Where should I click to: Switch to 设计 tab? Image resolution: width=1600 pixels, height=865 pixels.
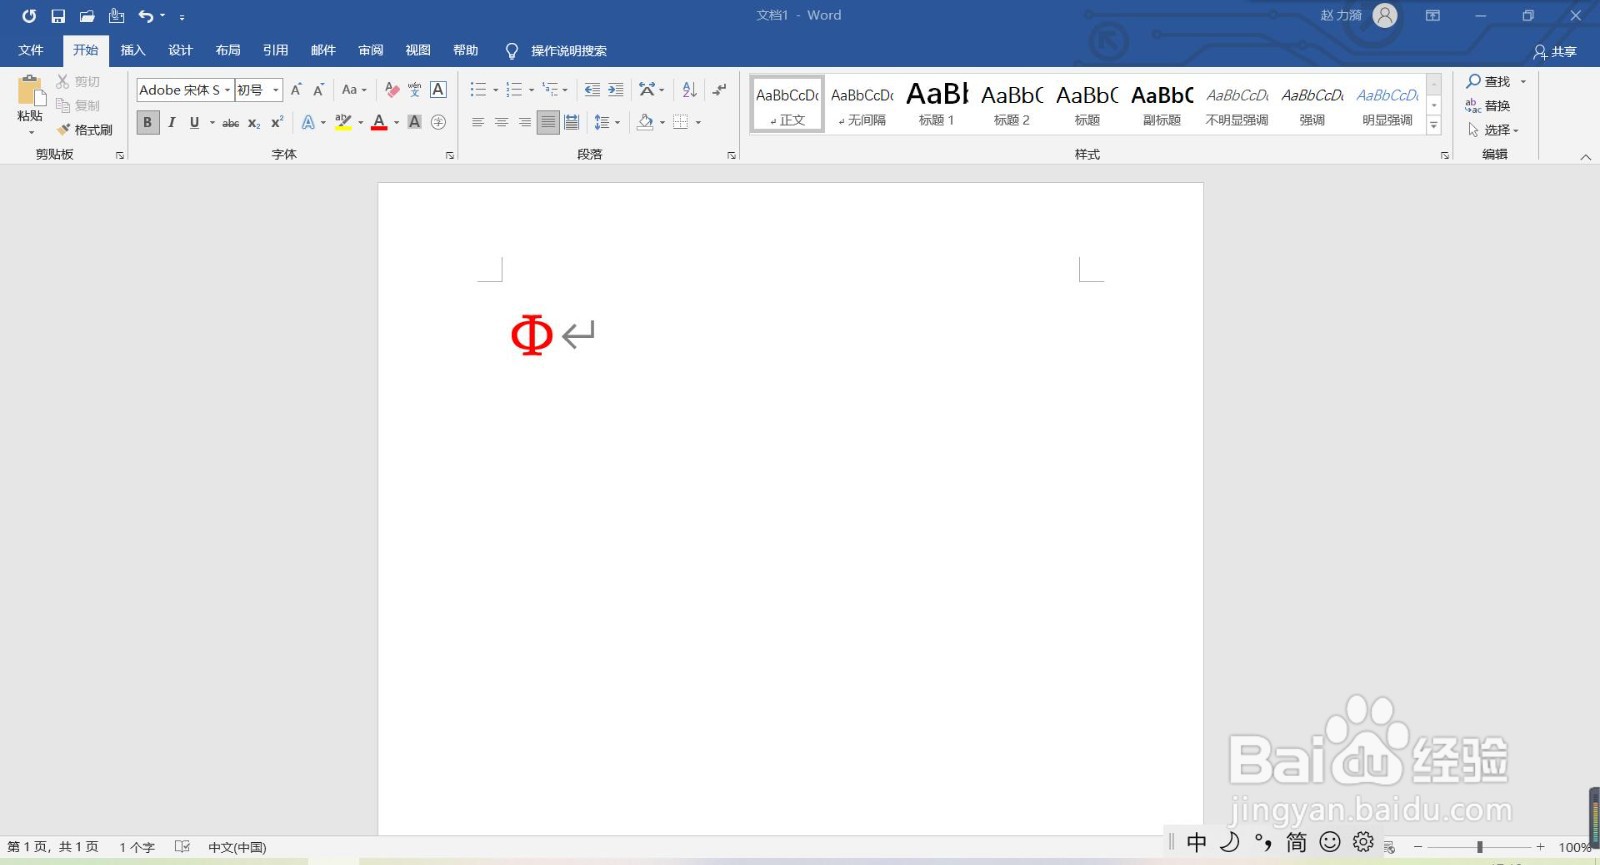180,50
